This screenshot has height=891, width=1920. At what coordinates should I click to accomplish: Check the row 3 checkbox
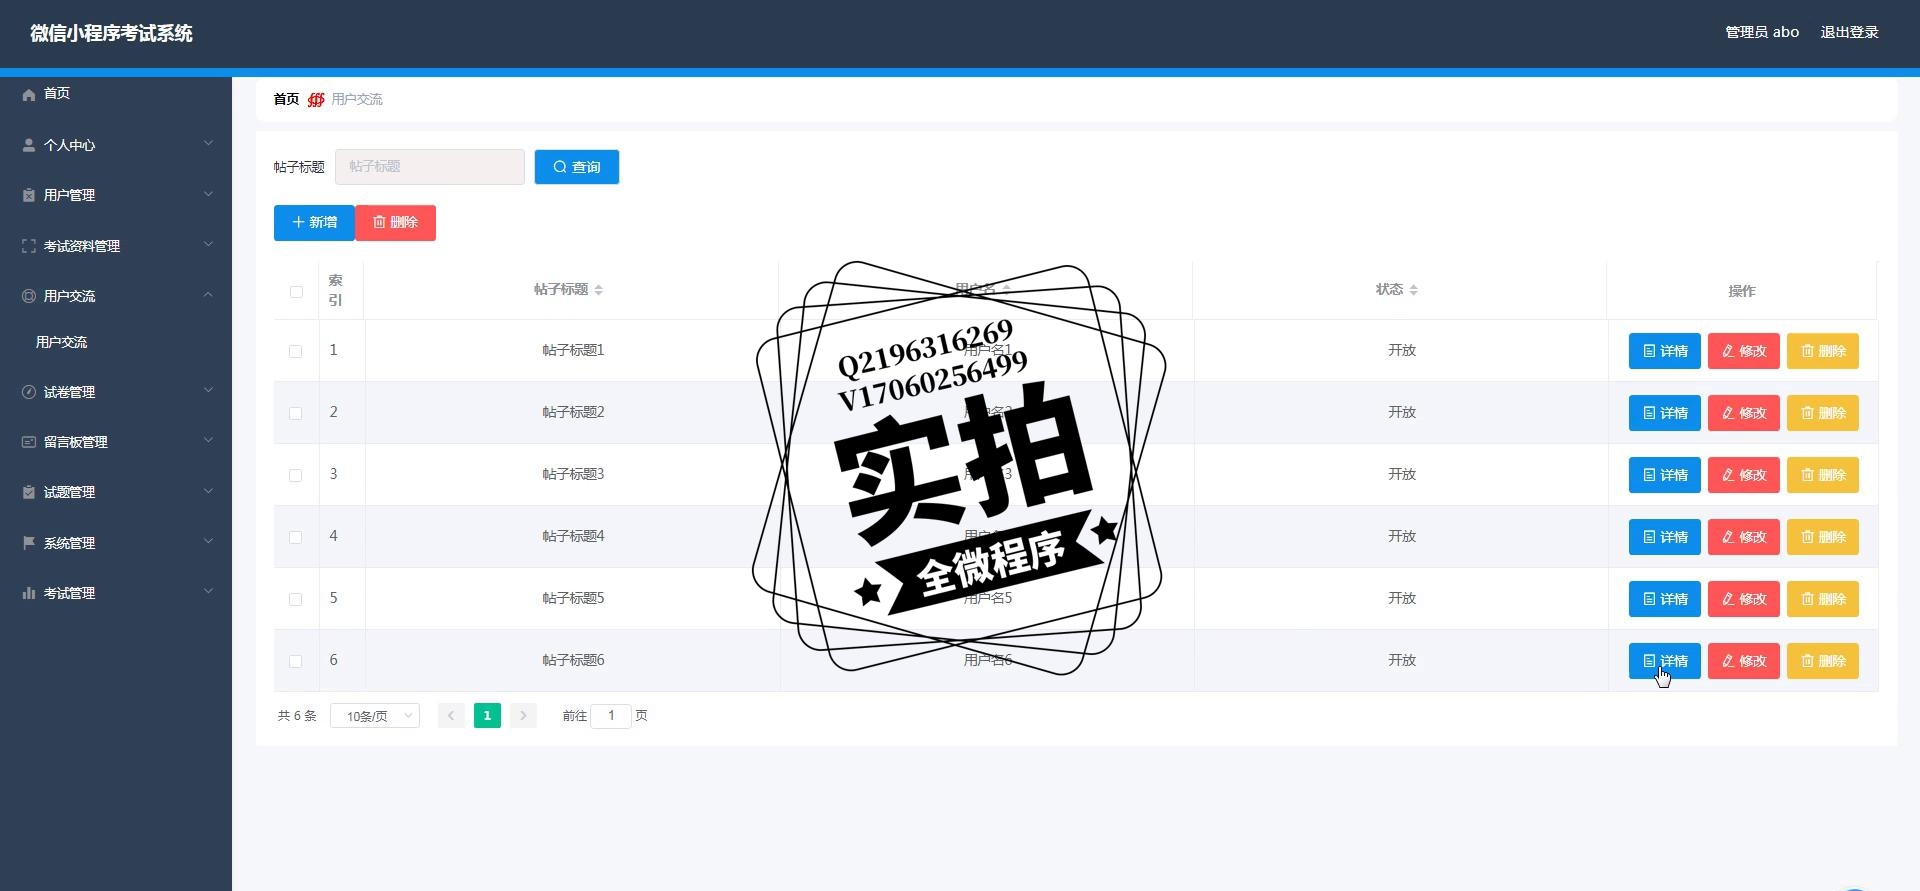click(295, 476)
